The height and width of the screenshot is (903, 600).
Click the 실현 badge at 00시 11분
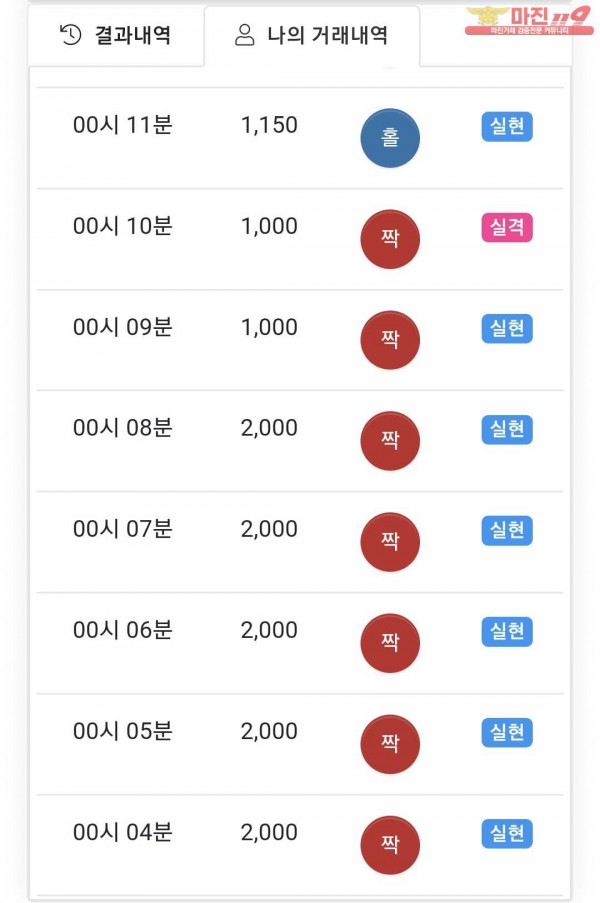507,126
